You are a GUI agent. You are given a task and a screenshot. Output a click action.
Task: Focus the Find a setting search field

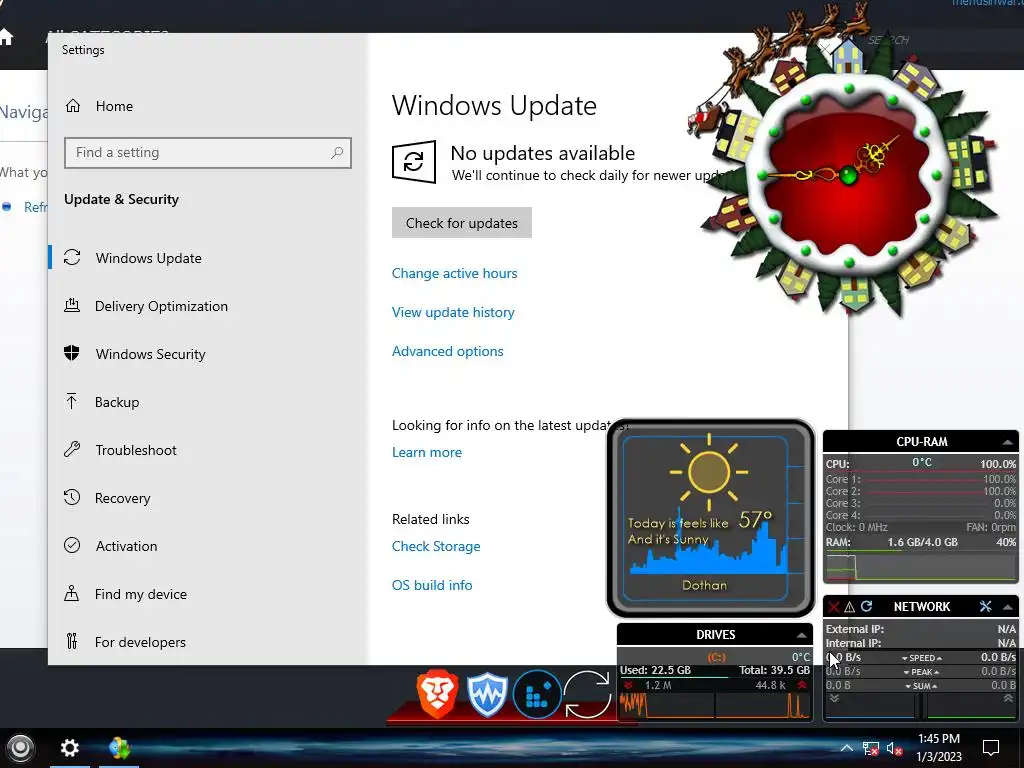(x=208, y=153)
